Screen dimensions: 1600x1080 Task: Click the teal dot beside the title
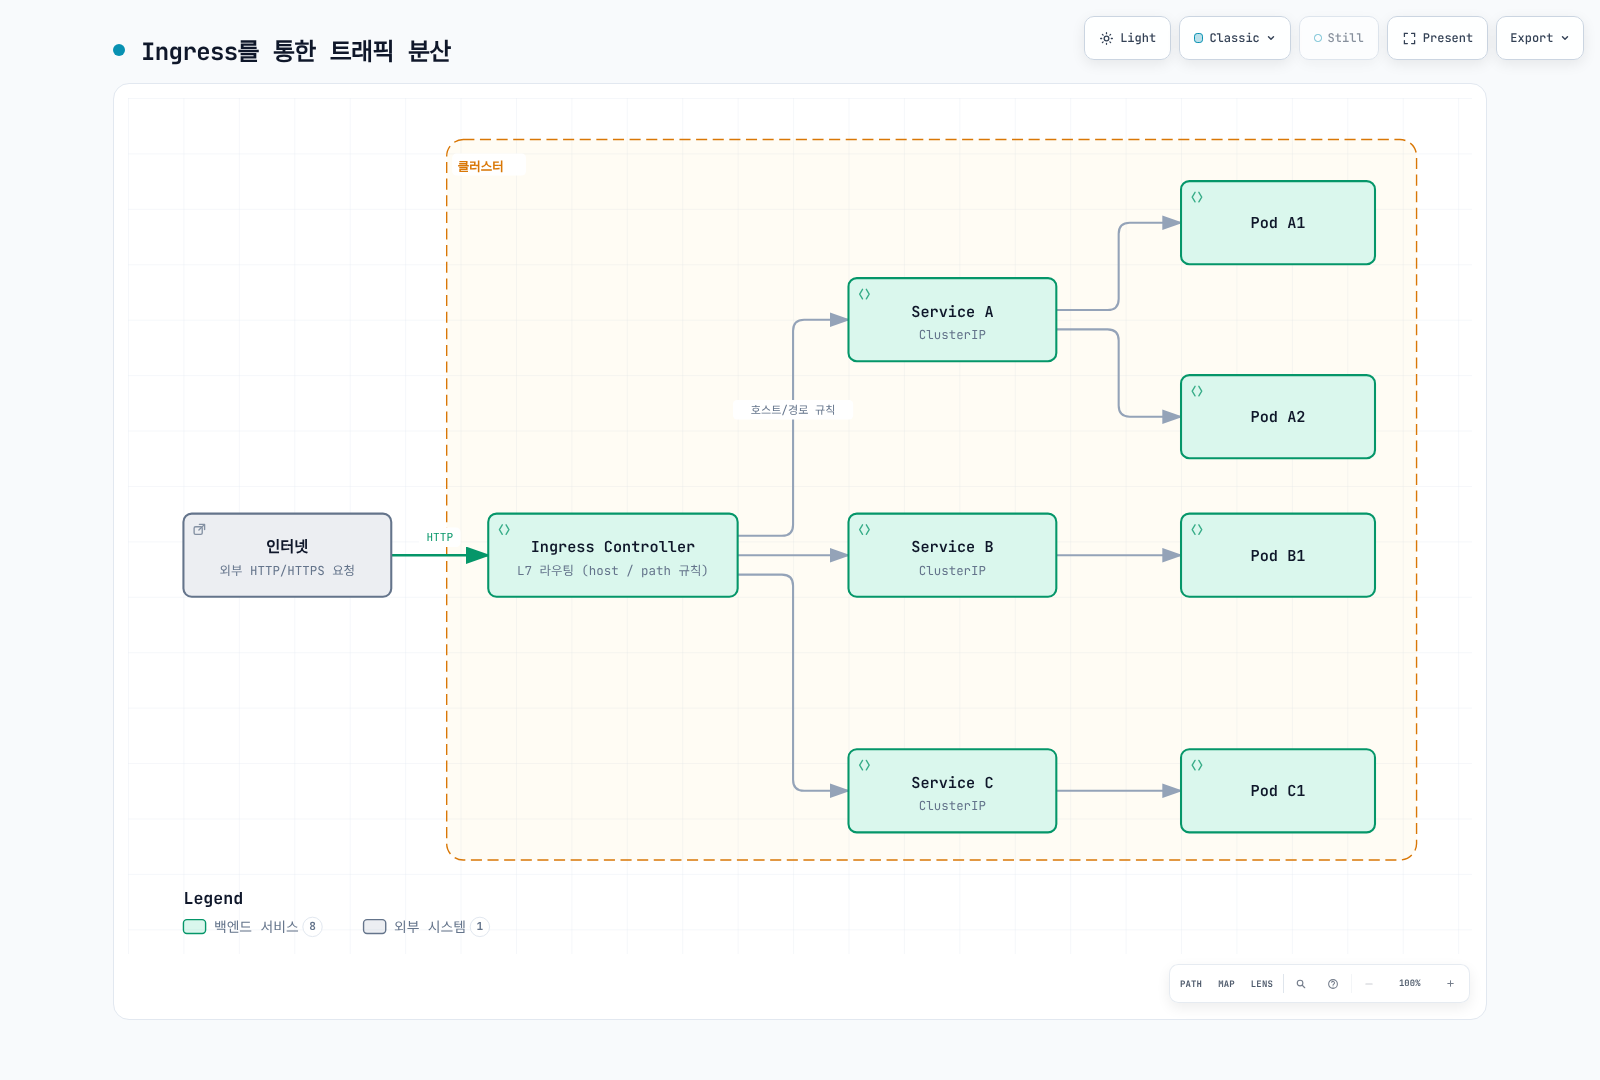click(119, 50)
